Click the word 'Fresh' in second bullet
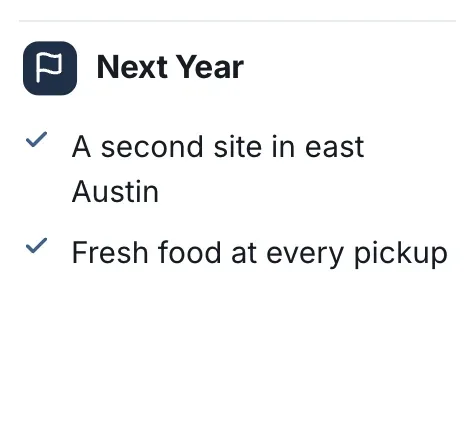This screenshot has width=475, height=433. [x=110, y=252]
